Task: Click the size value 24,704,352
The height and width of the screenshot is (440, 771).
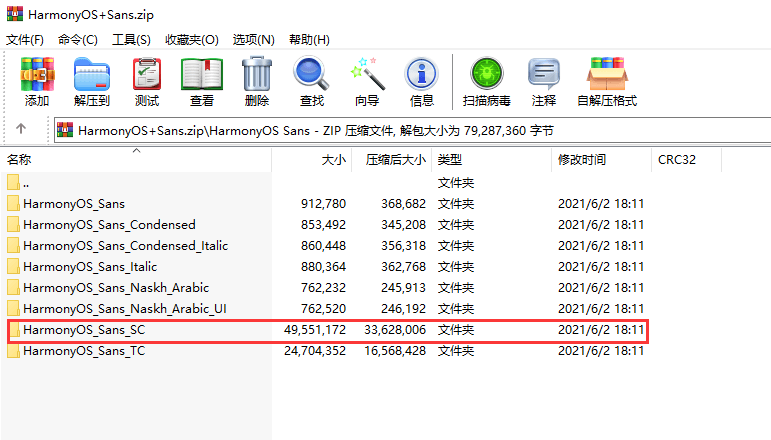Action: click(315, 351)
